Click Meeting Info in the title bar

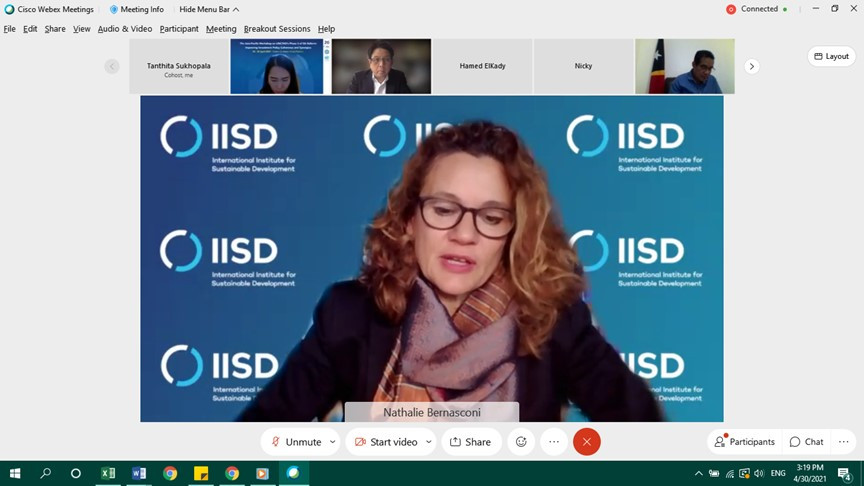coord(137,9)
